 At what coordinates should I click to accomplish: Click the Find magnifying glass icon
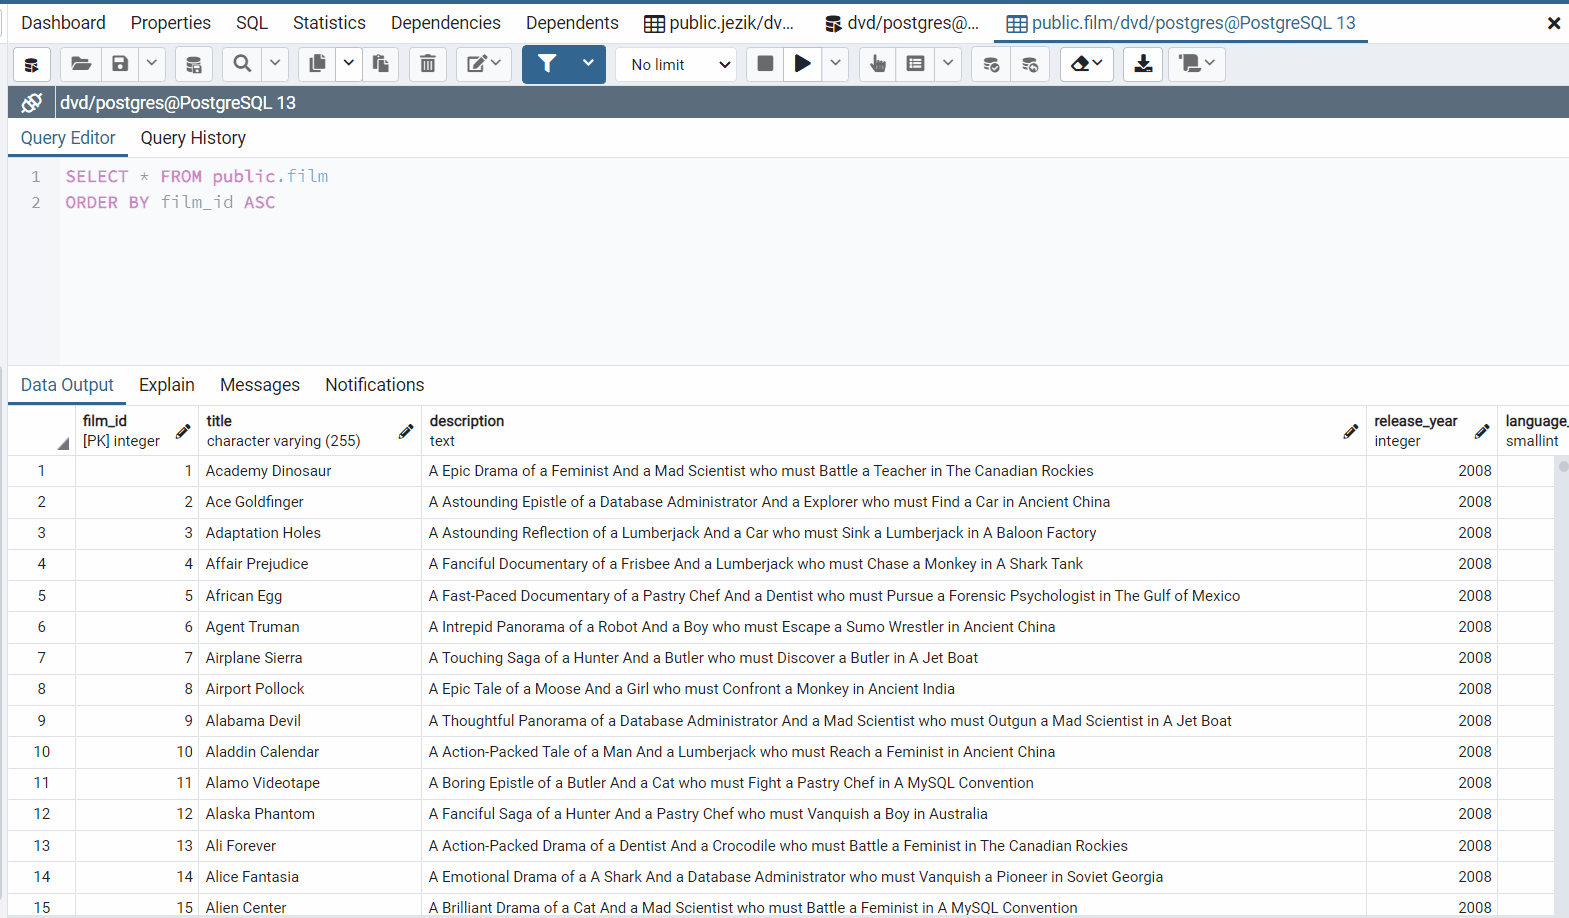(242, 64)
